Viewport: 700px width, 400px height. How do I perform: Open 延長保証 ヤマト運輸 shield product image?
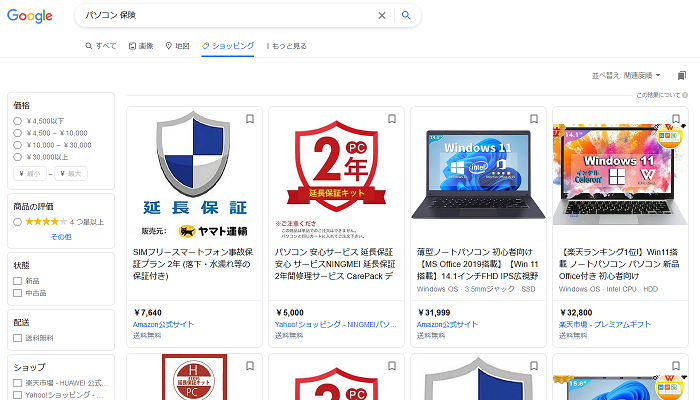coord(194,174)
